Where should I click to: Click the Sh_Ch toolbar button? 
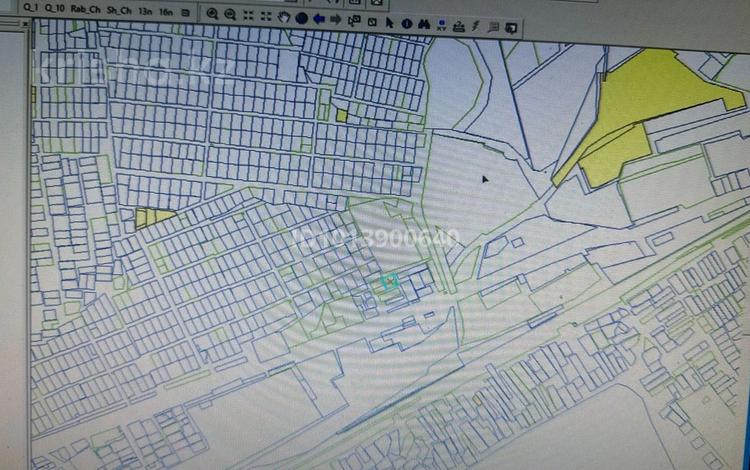coord(119,10)
